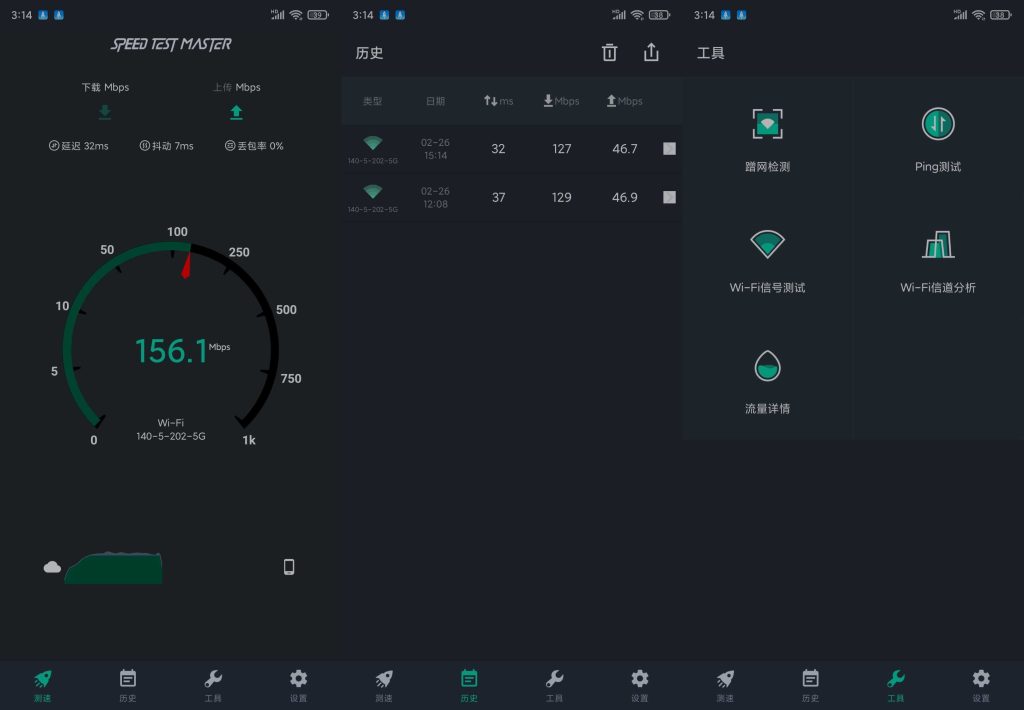Viewport: 1024px width, 710px height.
Task: Sort history by ms latency column
Action: [499, 100]
